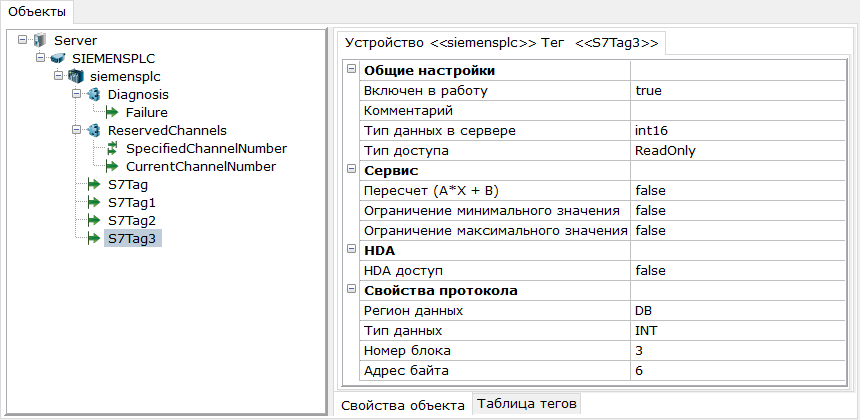Click the arrow icon beside CurrentChannelNumber
Image resolution: width=860 pixels, height=420 pixels.
(x=112, y=166)
